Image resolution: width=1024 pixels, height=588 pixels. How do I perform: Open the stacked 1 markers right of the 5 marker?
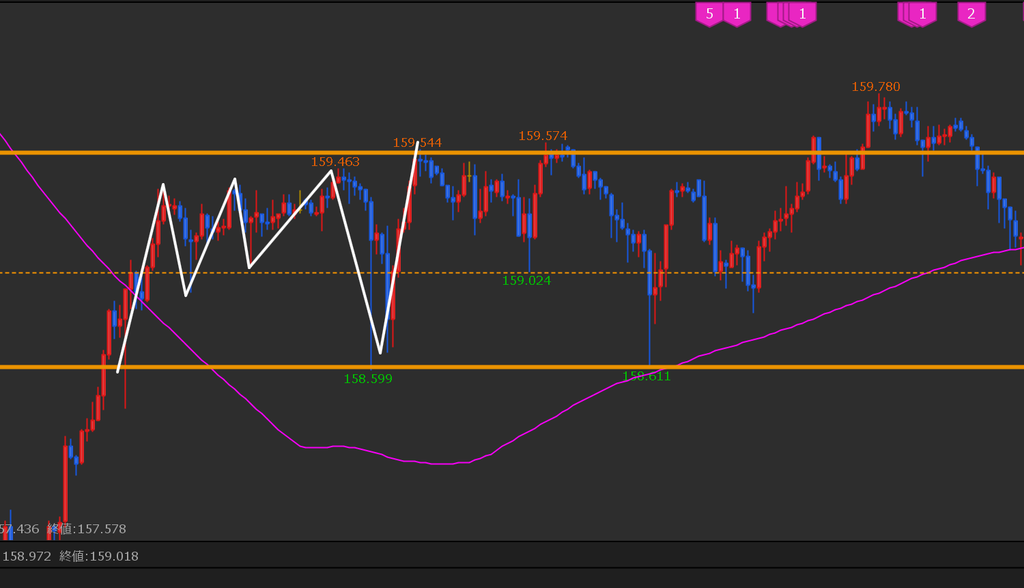792,14
